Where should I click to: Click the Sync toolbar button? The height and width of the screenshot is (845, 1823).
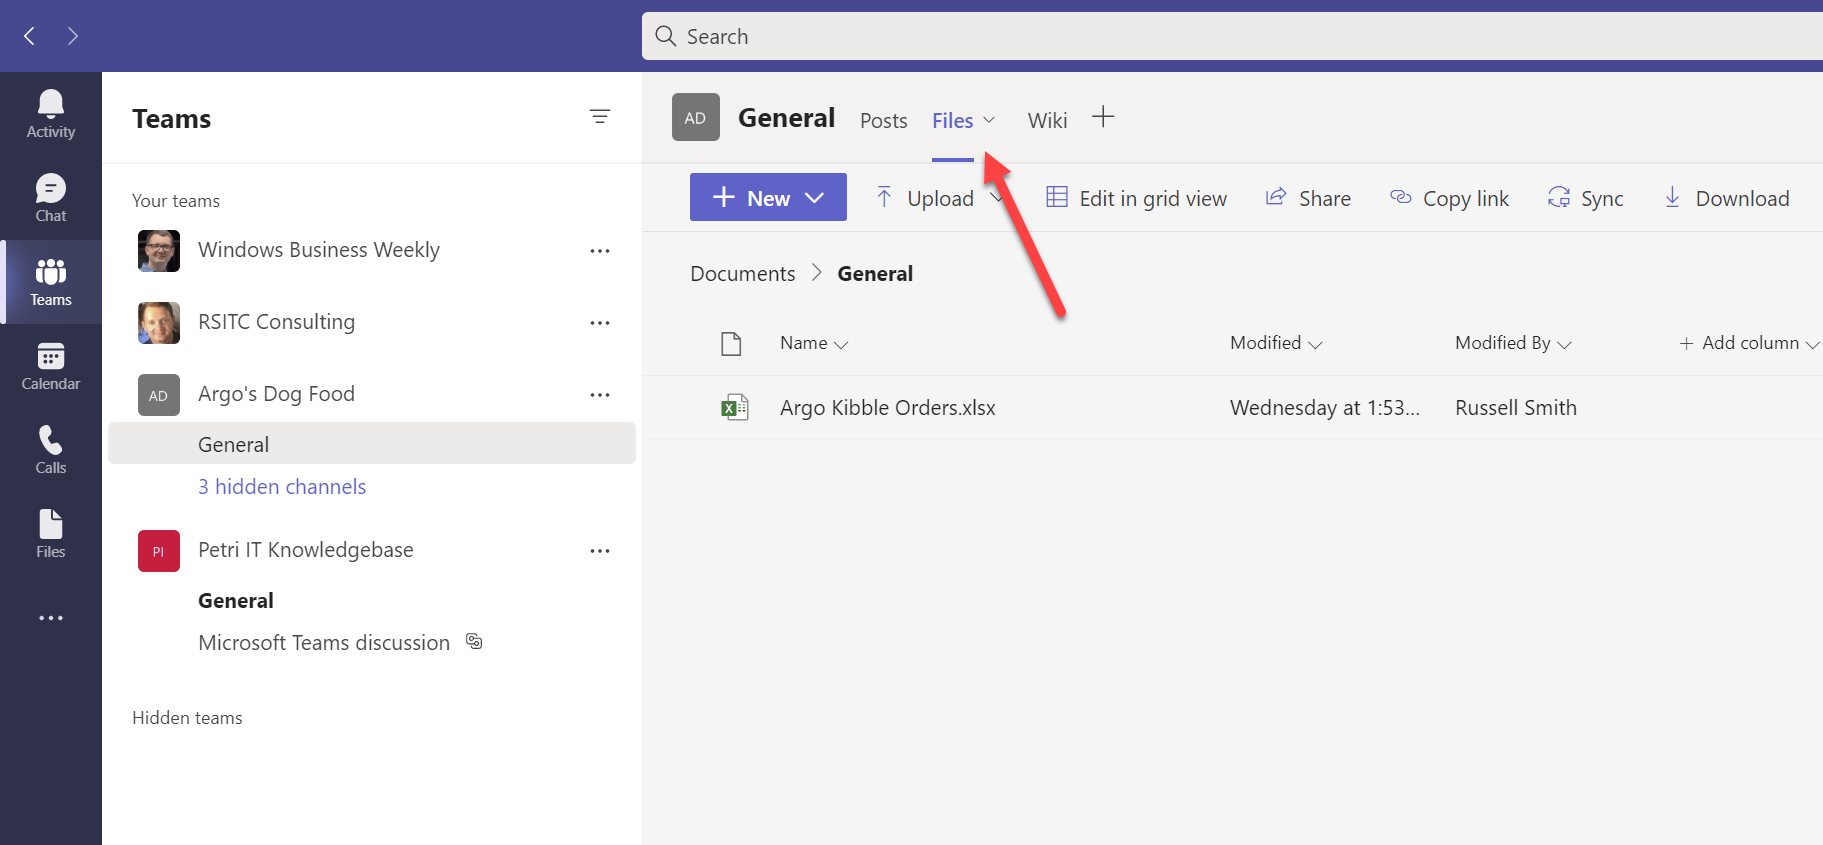pyautogui.click(x=1585, y=198)
